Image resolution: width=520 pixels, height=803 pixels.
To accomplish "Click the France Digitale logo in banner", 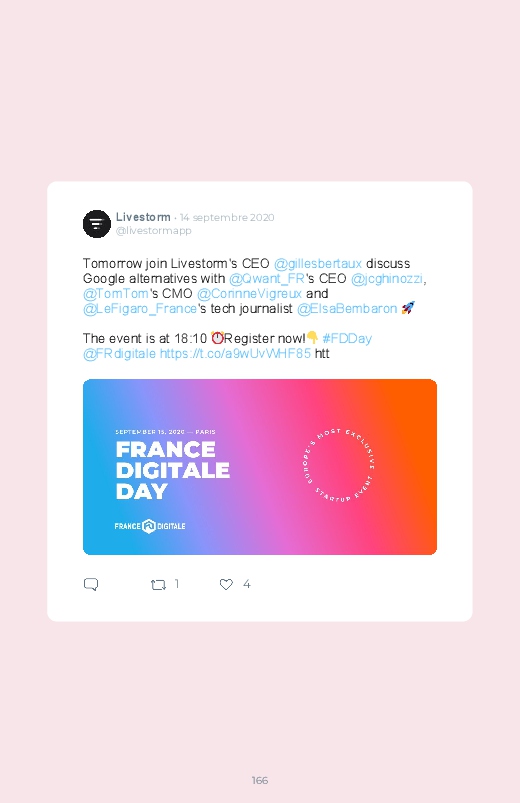I will tap(150, 526).
